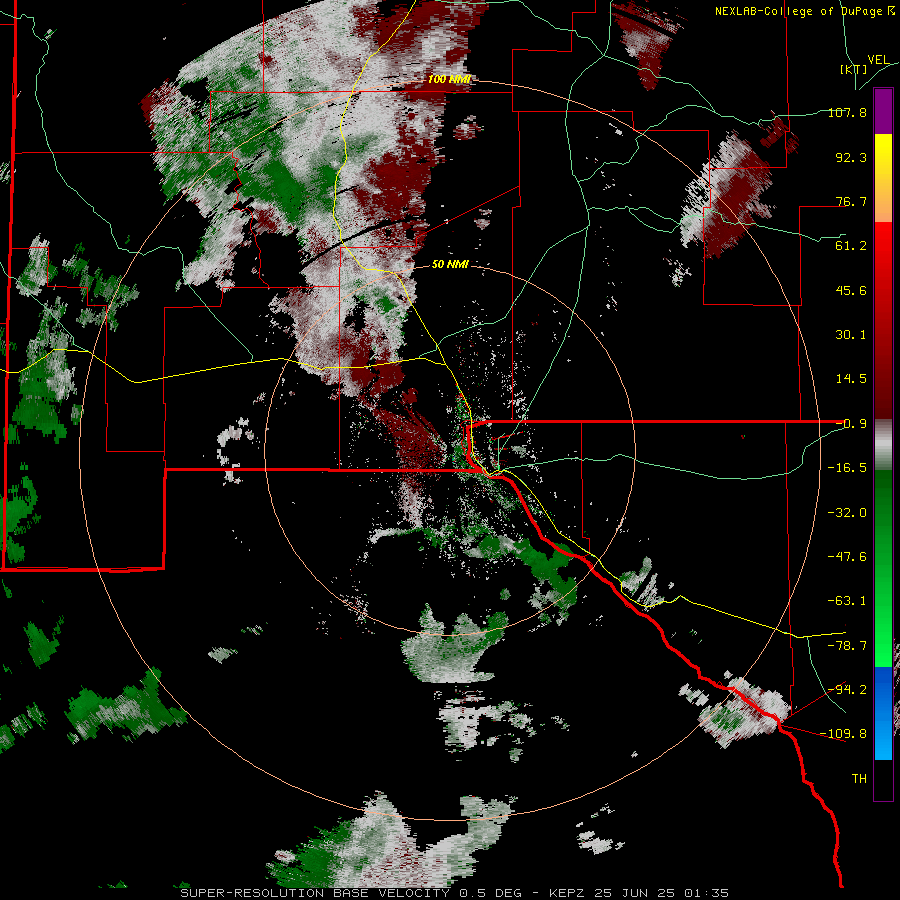Screen dimensions: 900x900
Task: Click the 61.2 value on the velocity scale
Action: [851, 246]
